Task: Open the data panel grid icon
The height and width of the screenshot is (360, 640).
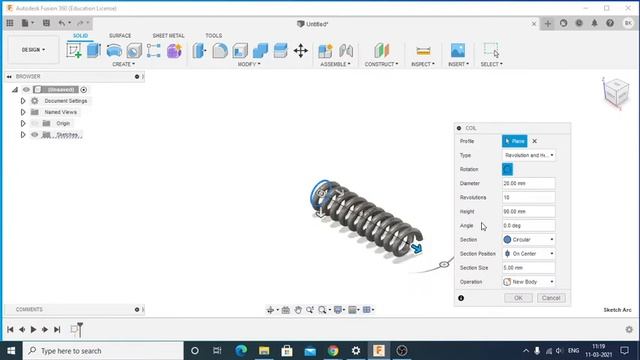Action: pos(10,23)
